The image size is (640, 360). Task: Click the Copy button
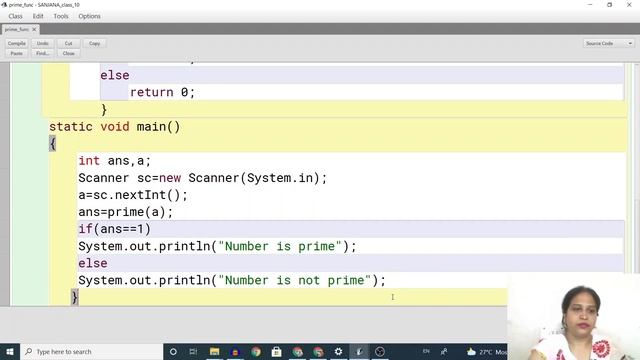coord(94,43)
